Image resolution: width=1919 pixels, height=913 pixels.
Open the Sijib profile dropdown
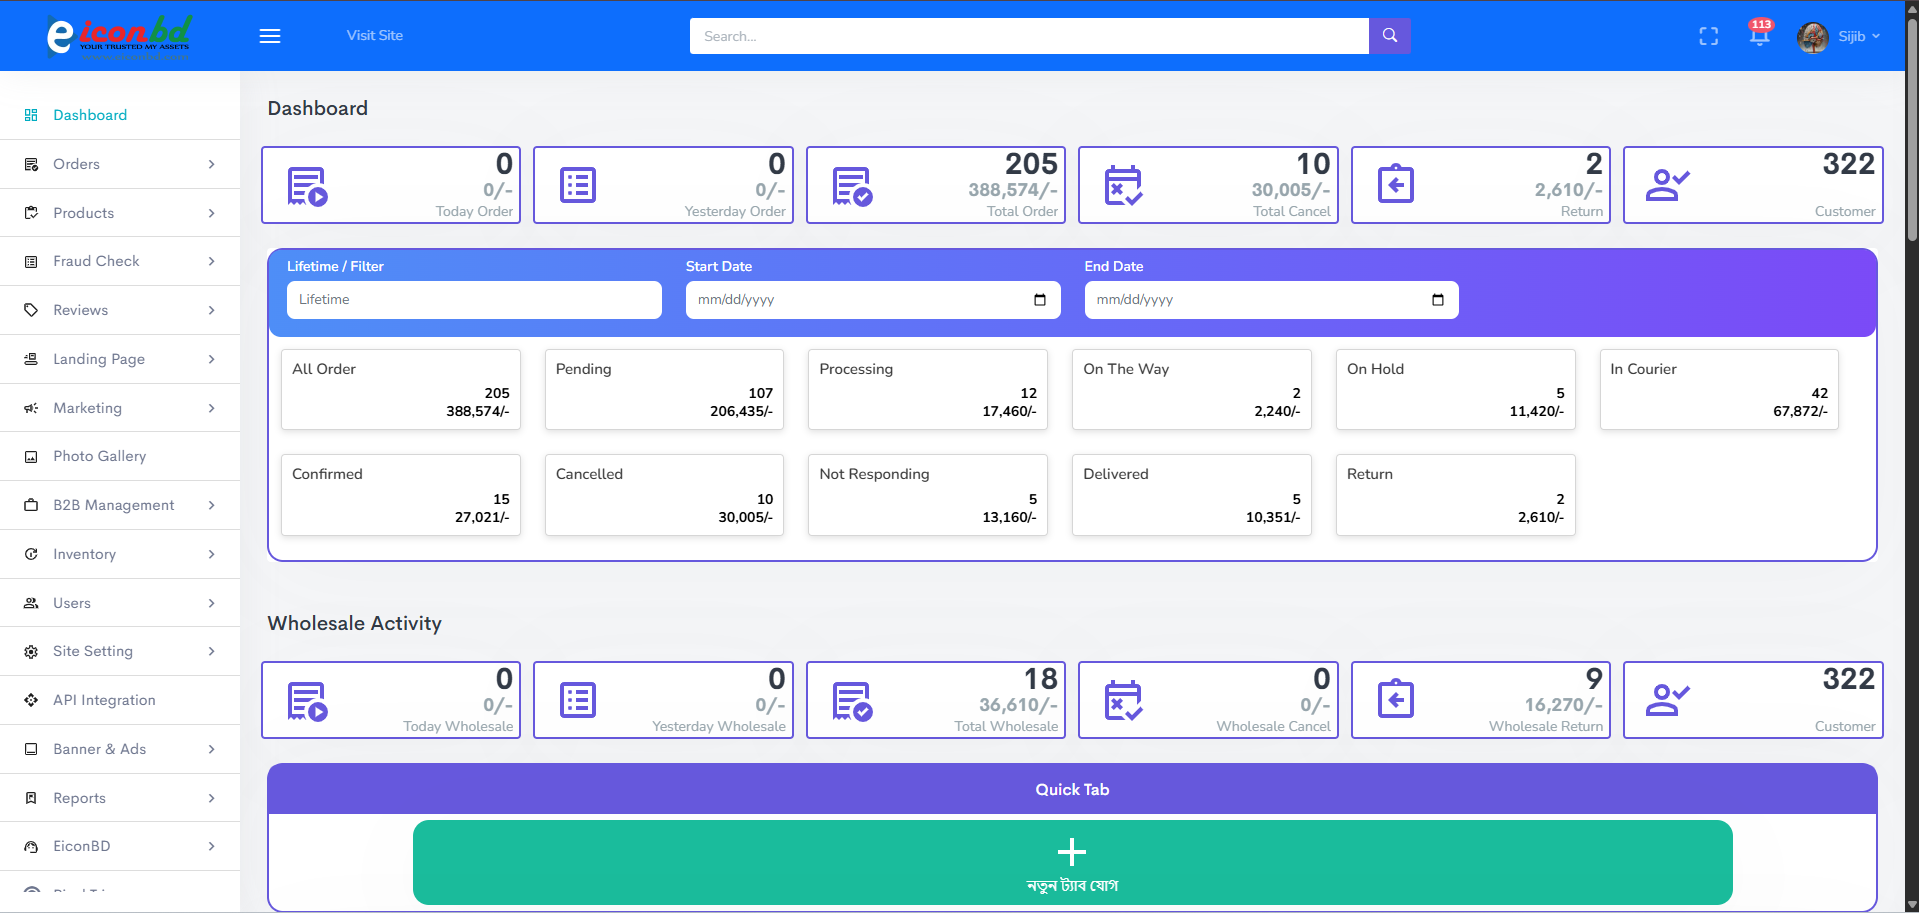(x=1857, y=36)
